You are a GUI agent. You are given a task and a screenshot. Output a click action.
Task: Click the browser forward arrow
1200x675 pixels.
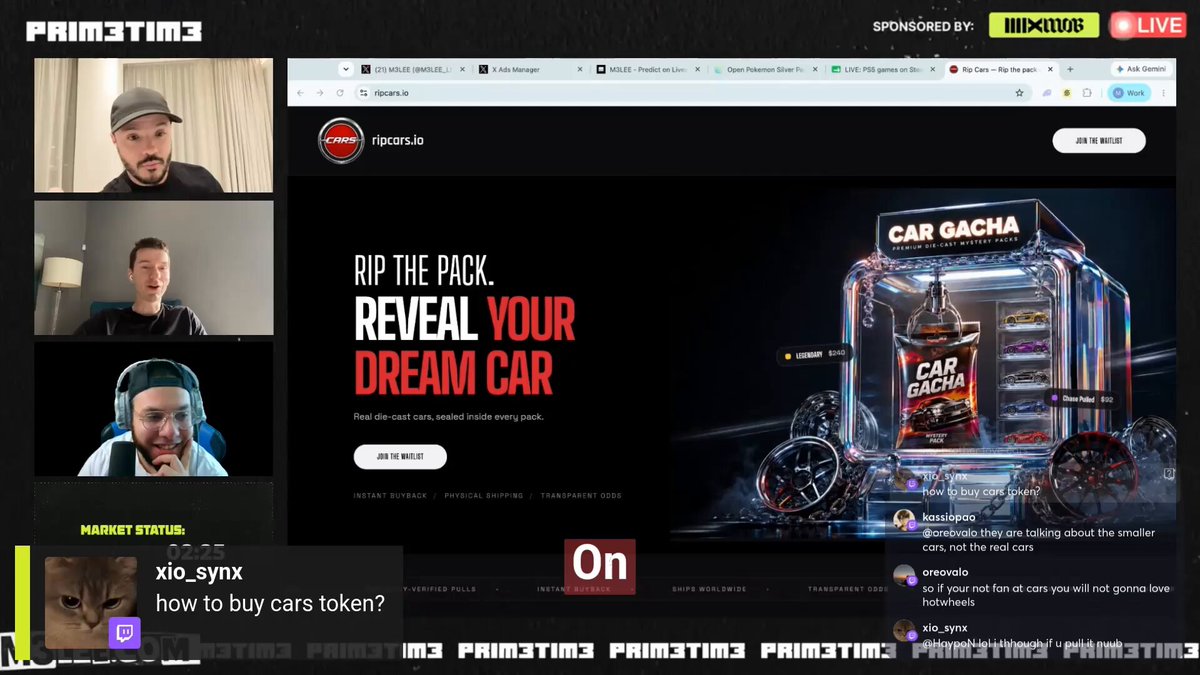point(319,93)
